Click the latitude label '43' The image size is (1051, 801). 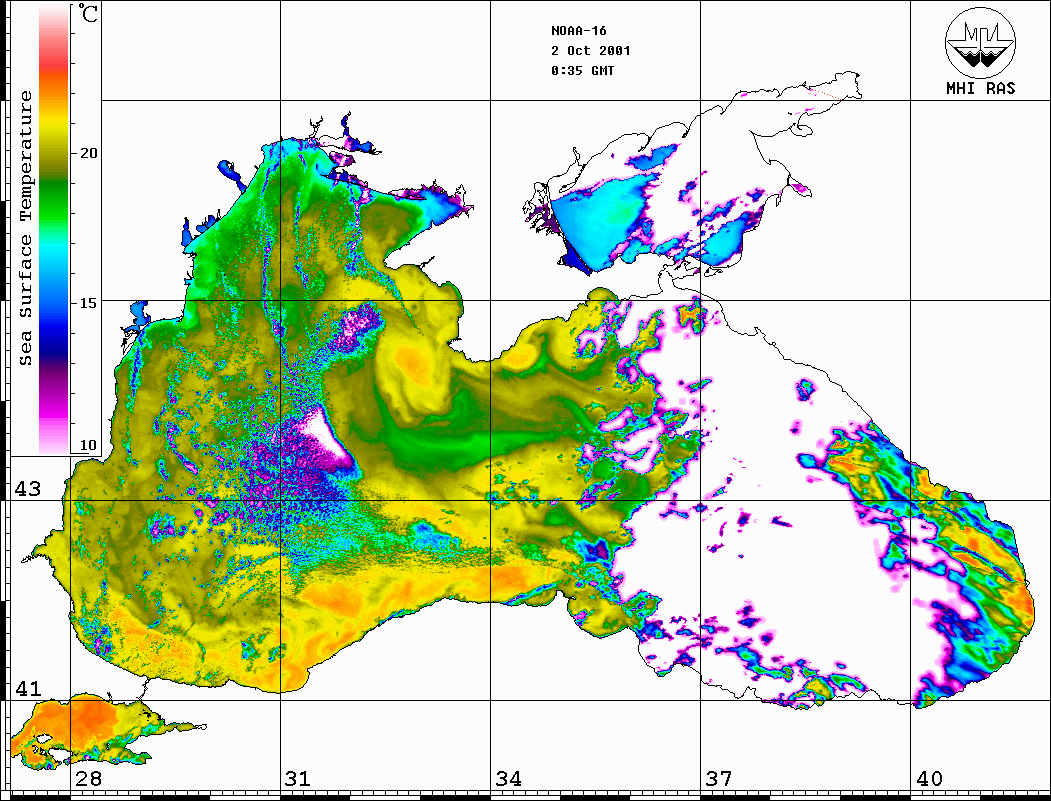[x=28, y=489]
